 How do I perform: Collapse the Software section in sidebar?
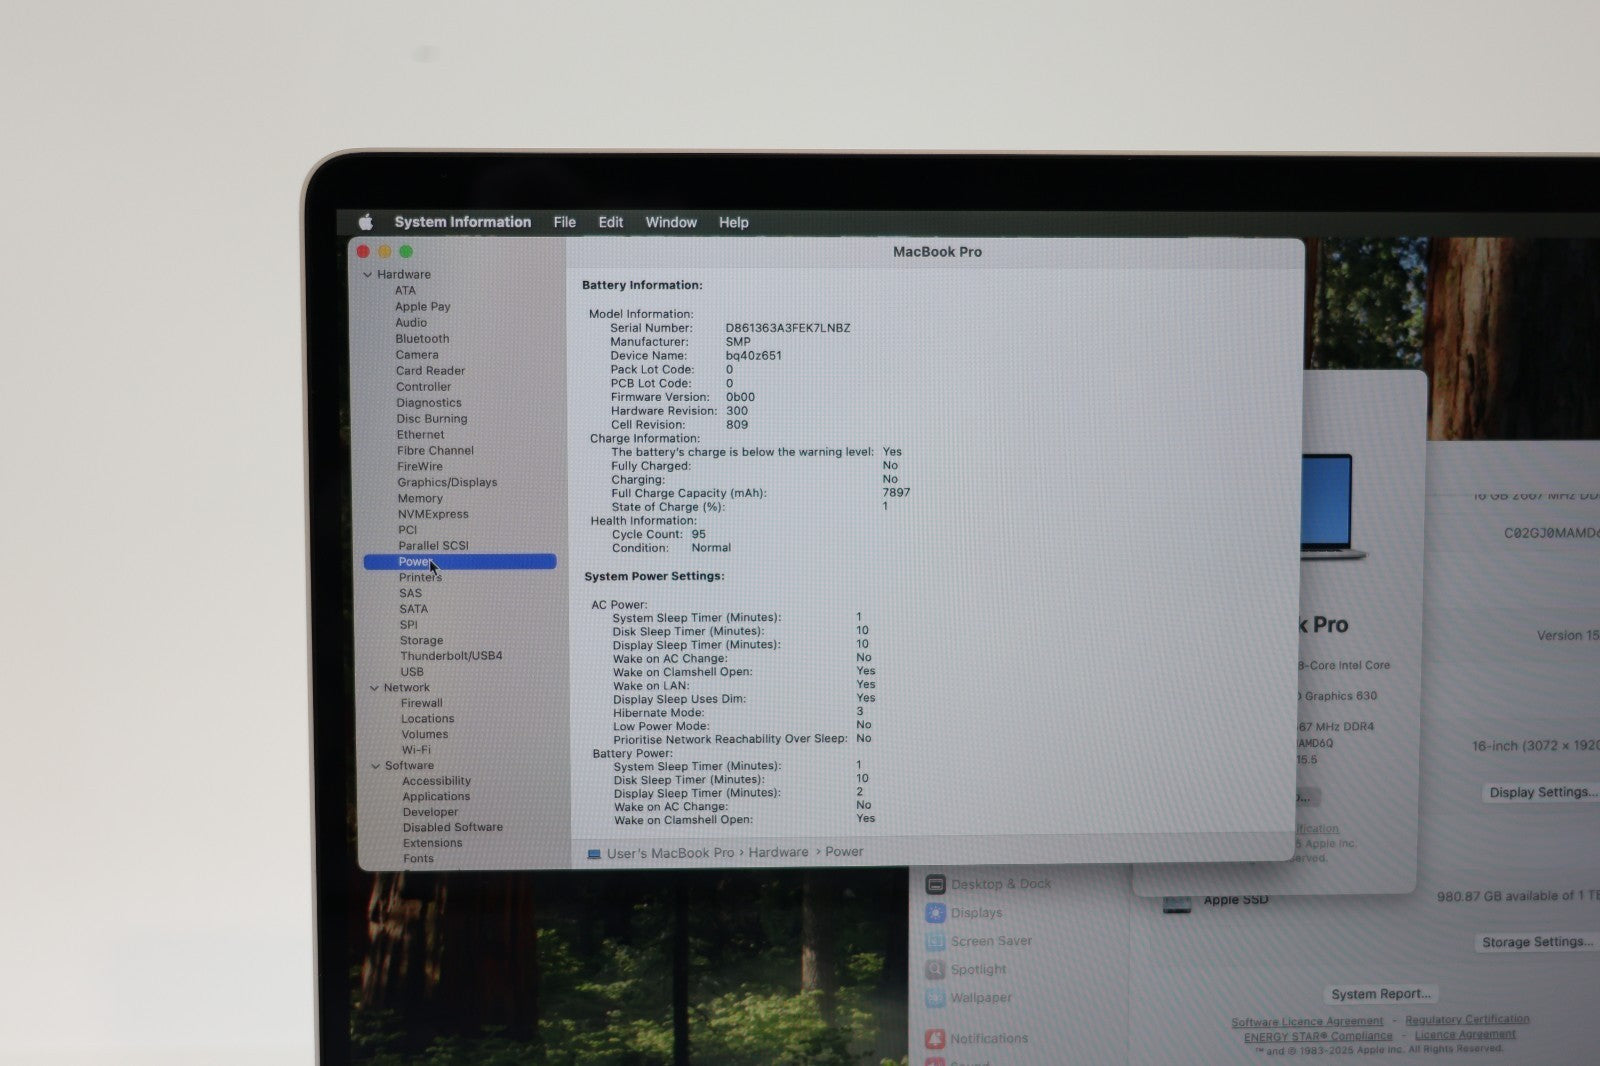(376, 766)
